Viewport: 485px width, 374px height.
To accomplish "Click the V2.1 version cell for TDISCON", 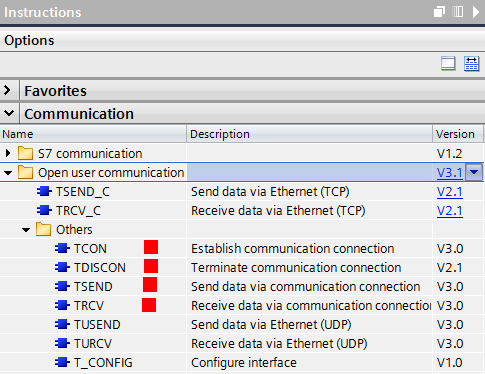I will 450,268.
